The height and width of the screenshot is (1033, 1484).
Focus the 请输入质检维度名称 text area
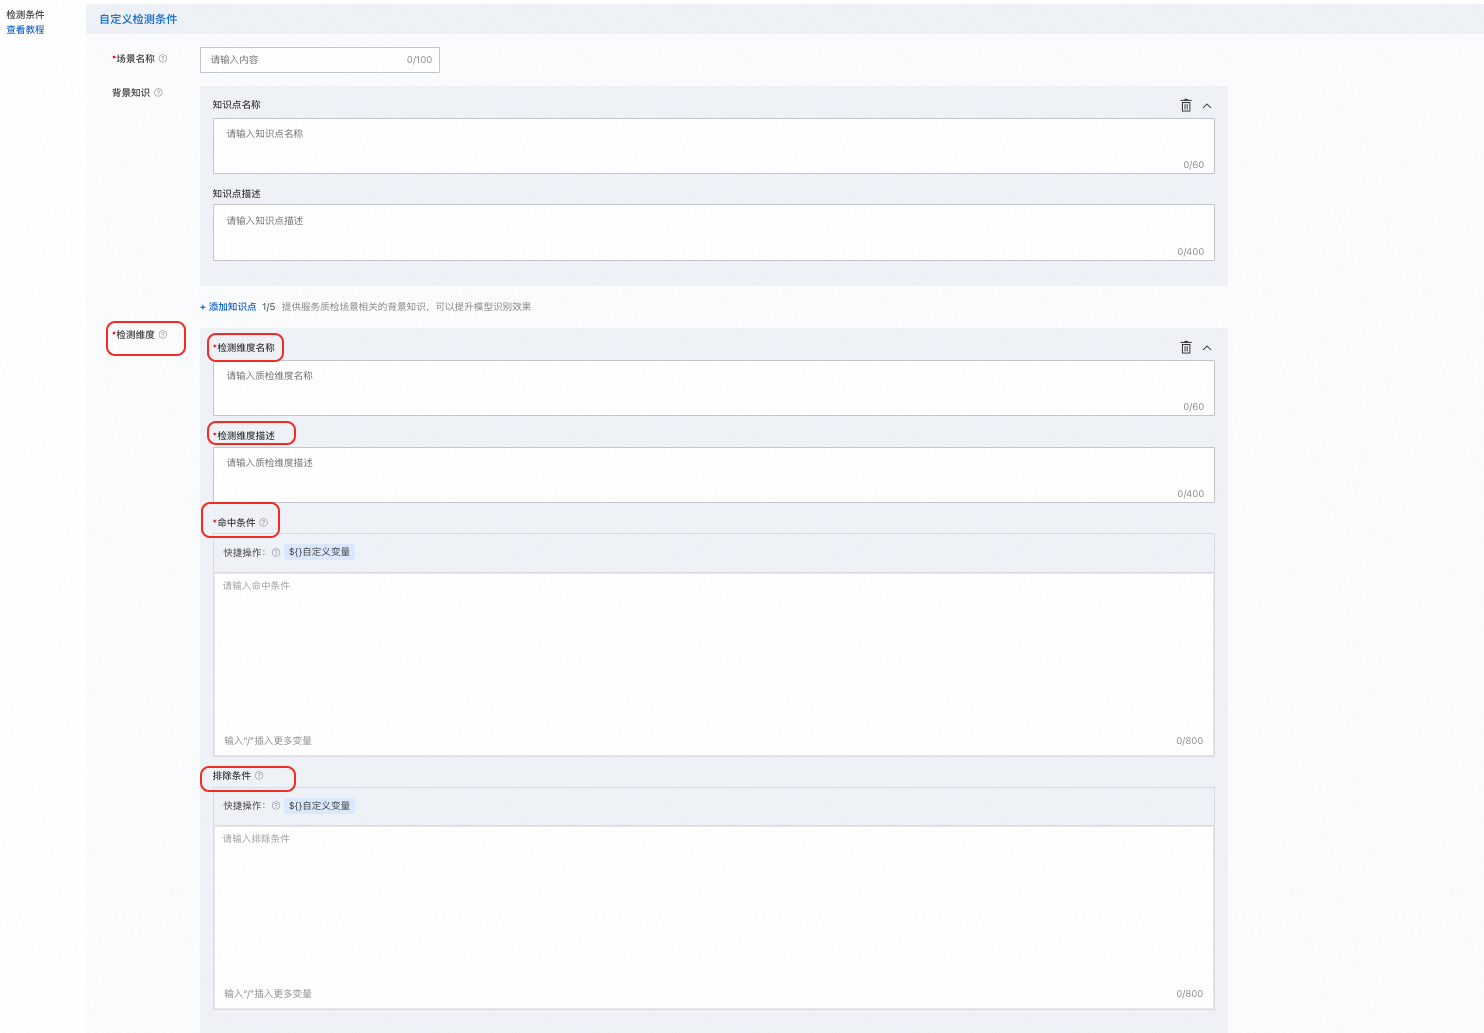click(714, 388)
